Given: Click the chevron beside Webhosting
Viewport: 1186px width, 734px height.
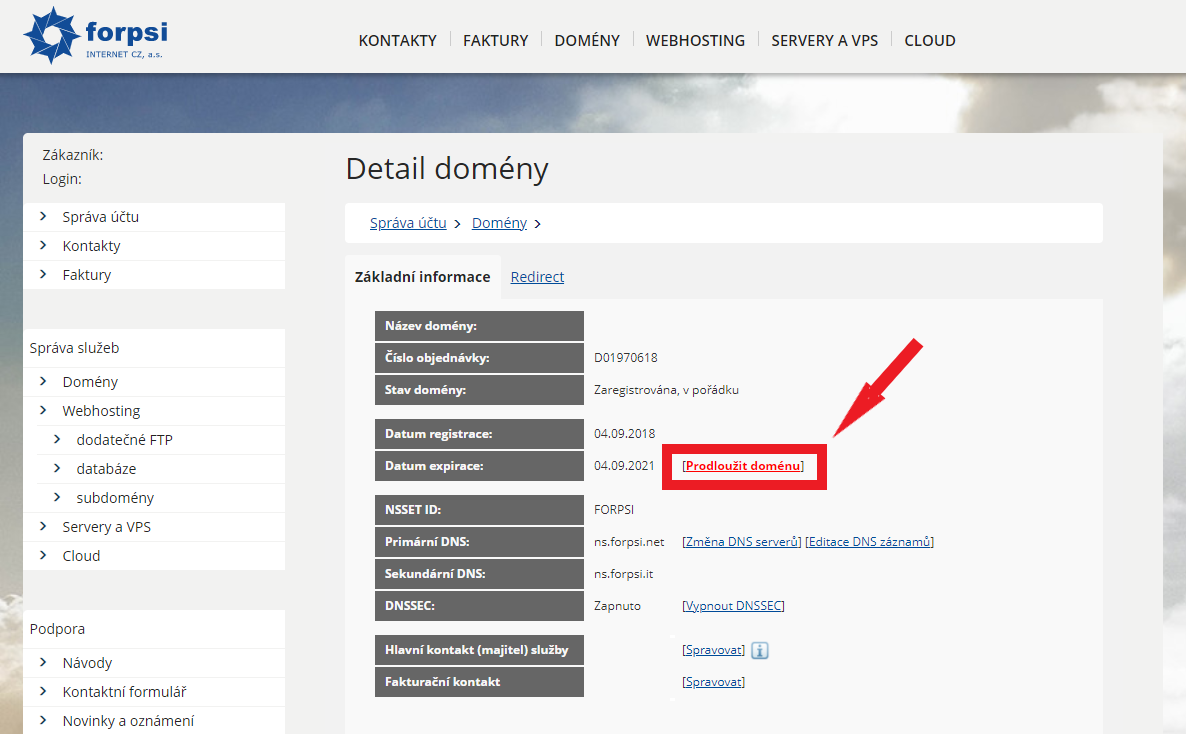Looking at the screenshot, I should [43, 410].
